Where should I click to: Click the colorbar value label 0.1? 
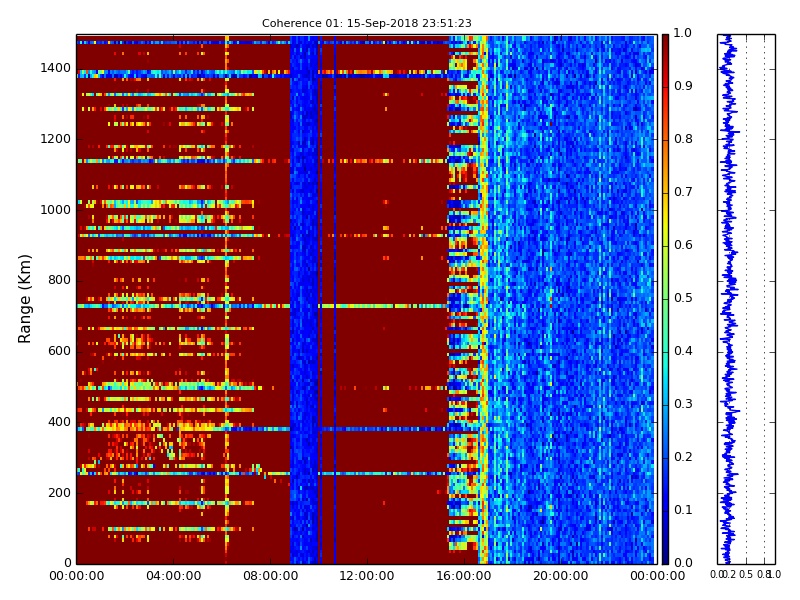(x=683, y=510)
